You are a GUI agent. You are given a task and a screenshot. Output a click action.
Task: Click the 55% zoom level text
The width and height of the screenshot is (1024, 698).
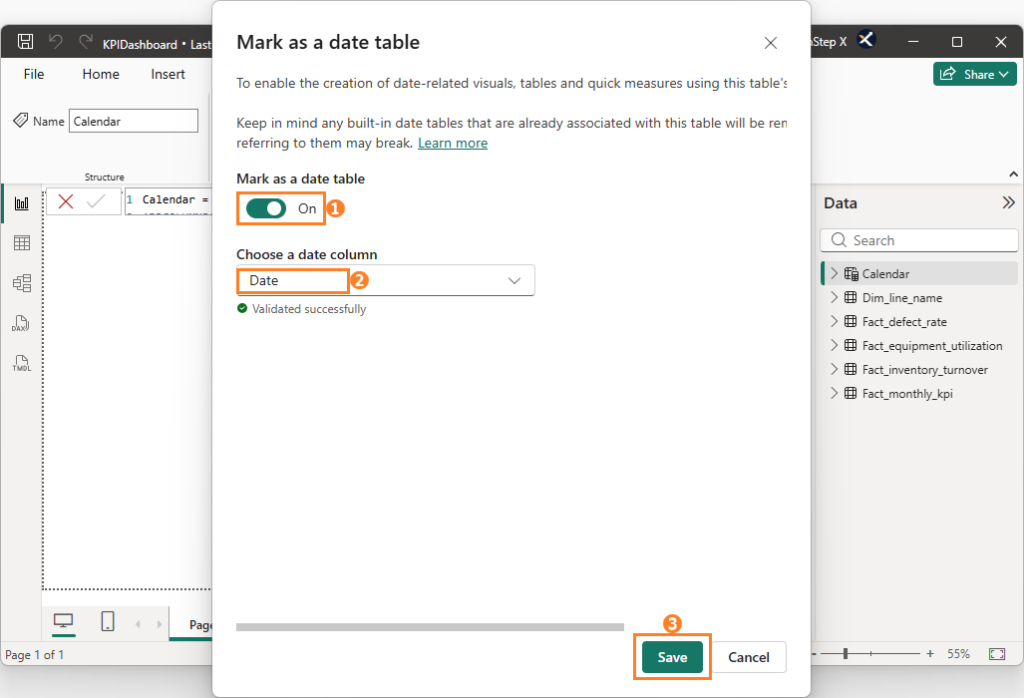point(958,654)
